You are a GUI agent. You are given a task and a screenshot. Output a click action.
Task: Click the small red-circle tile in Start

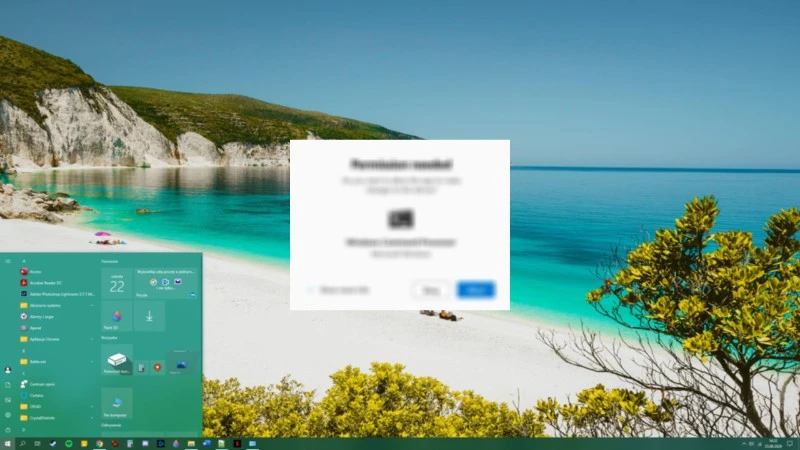[x=158, y=367]
